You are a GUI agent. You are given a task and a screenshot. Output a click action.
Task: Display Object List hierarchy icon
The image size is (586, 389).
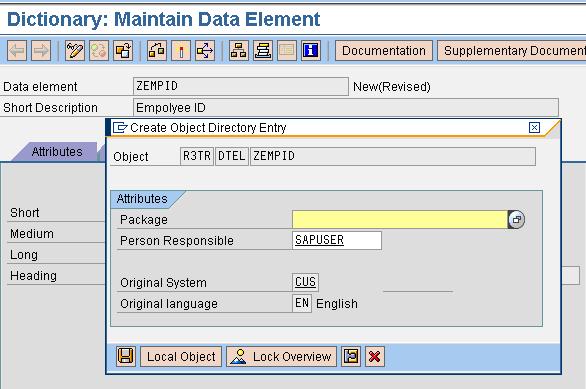pyautogui.click(x=238, y=50)
